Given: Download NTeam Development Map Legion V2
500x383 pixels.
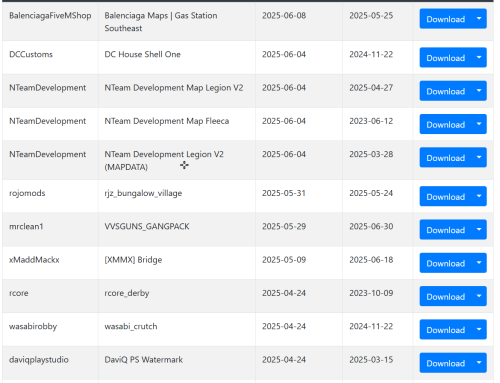Looking at the screenshot, I should click(x=446, y=91).
